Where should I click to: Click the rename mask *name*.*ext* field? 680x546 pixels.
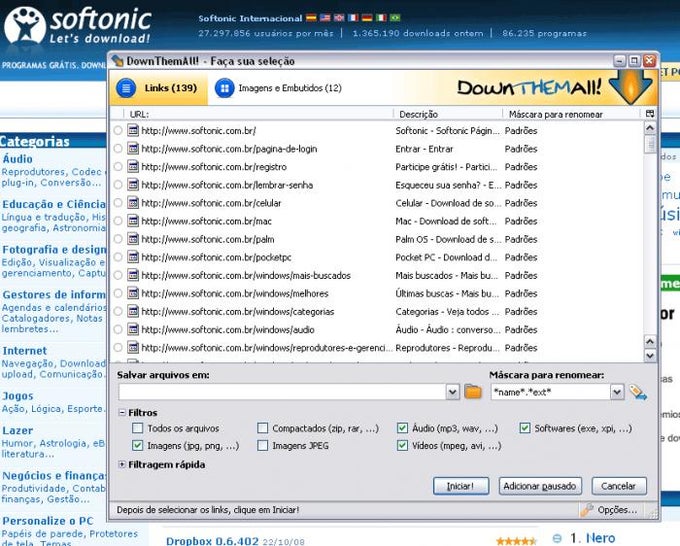pos(551,392)
